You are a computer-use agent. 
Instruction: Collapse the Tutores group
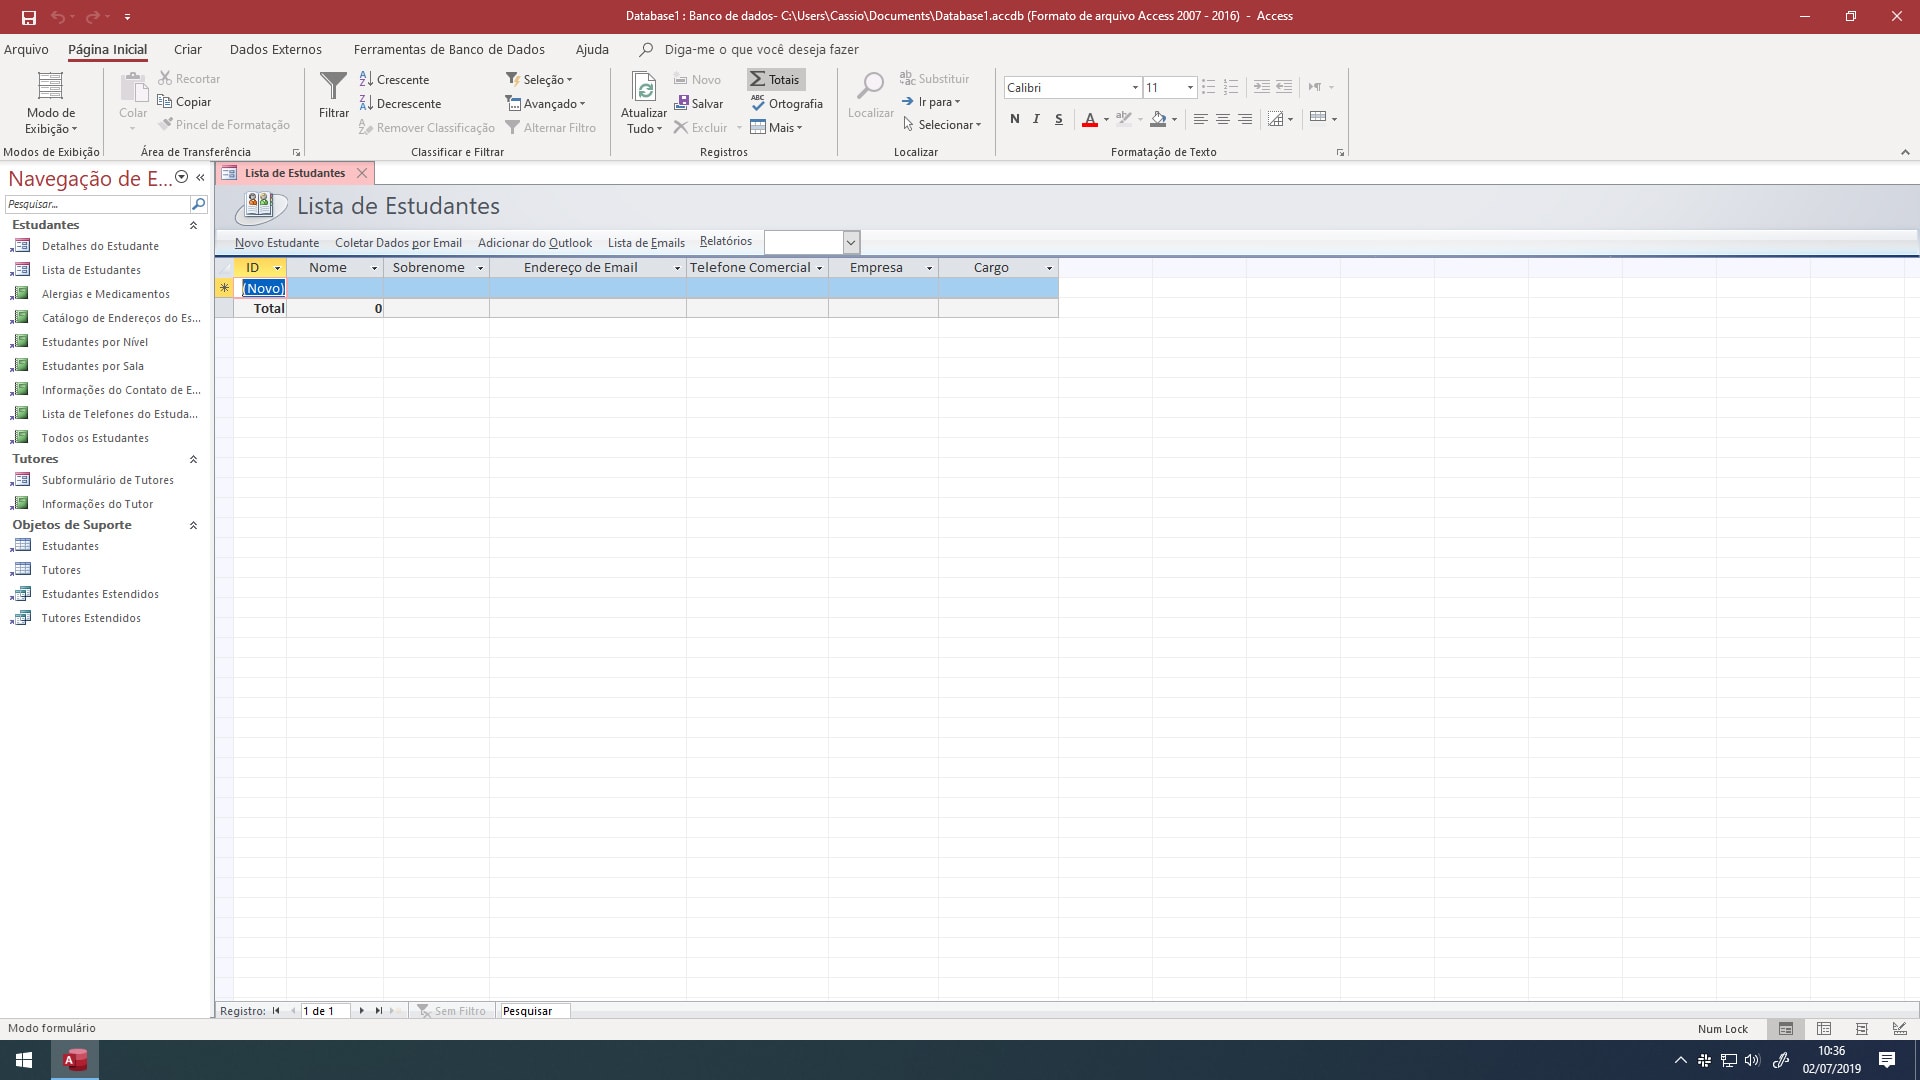pos(193,459)
